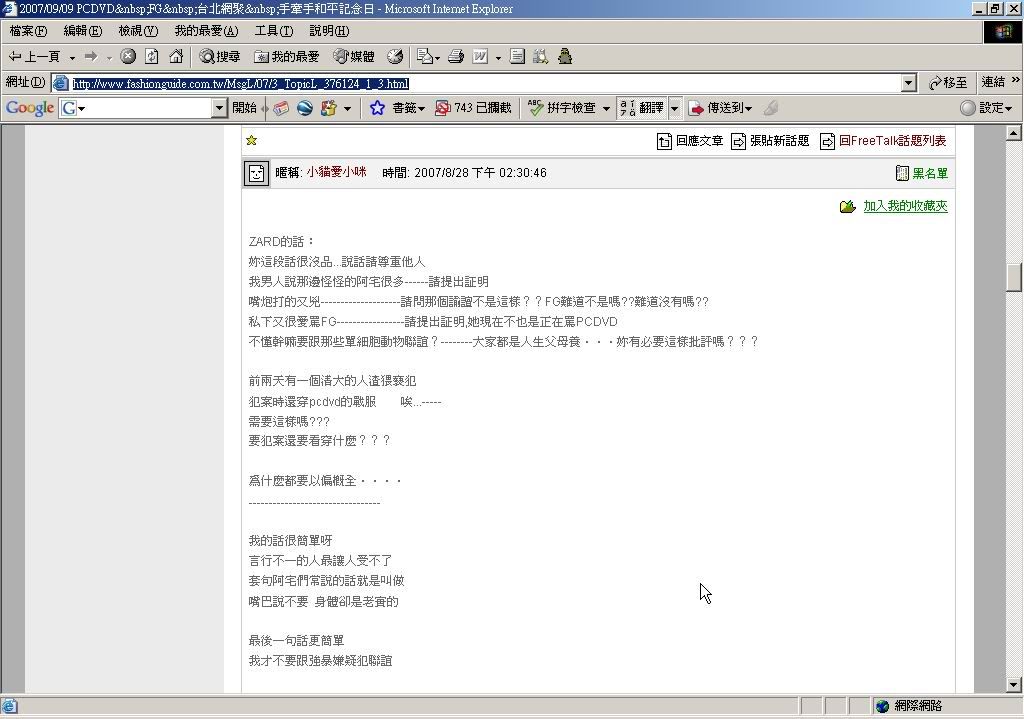Click the 回應文章 reply link
Viewport: 1024px width, 719px height.
coord(698,141)
